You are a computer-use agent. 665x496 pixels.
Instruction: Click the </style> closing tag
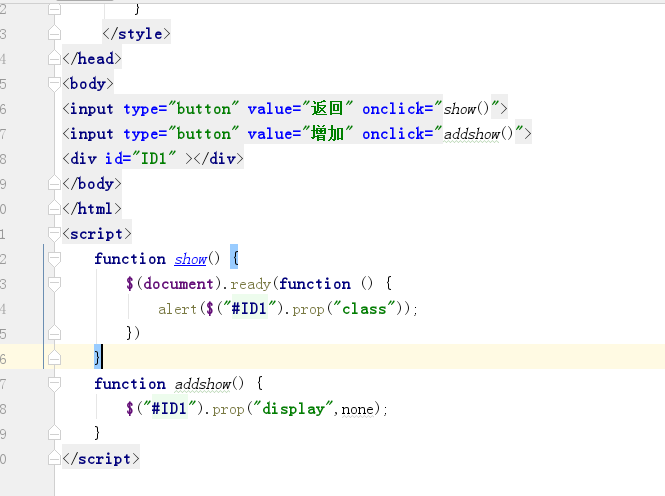click(x=137, y=33)
